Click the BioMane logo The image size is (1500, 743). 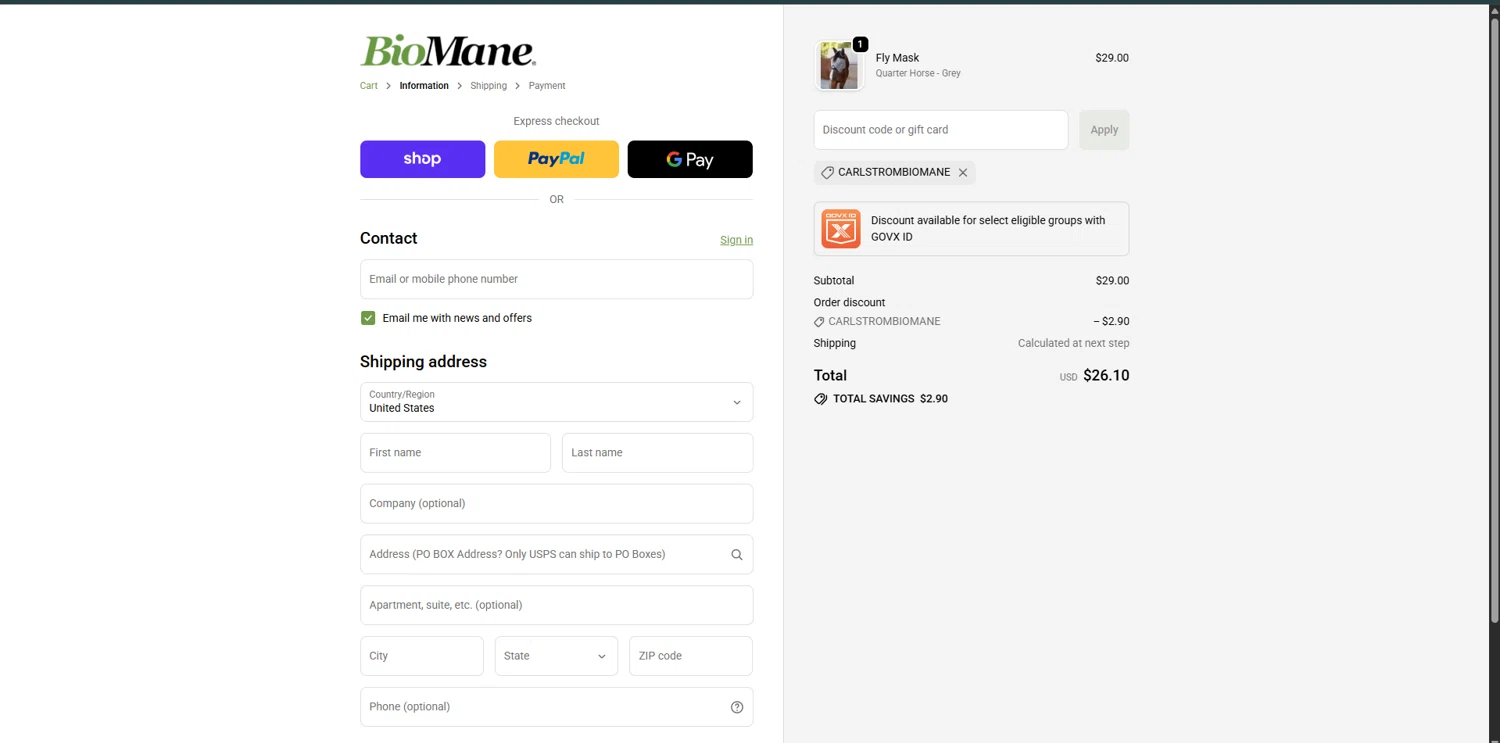(448, 51)
